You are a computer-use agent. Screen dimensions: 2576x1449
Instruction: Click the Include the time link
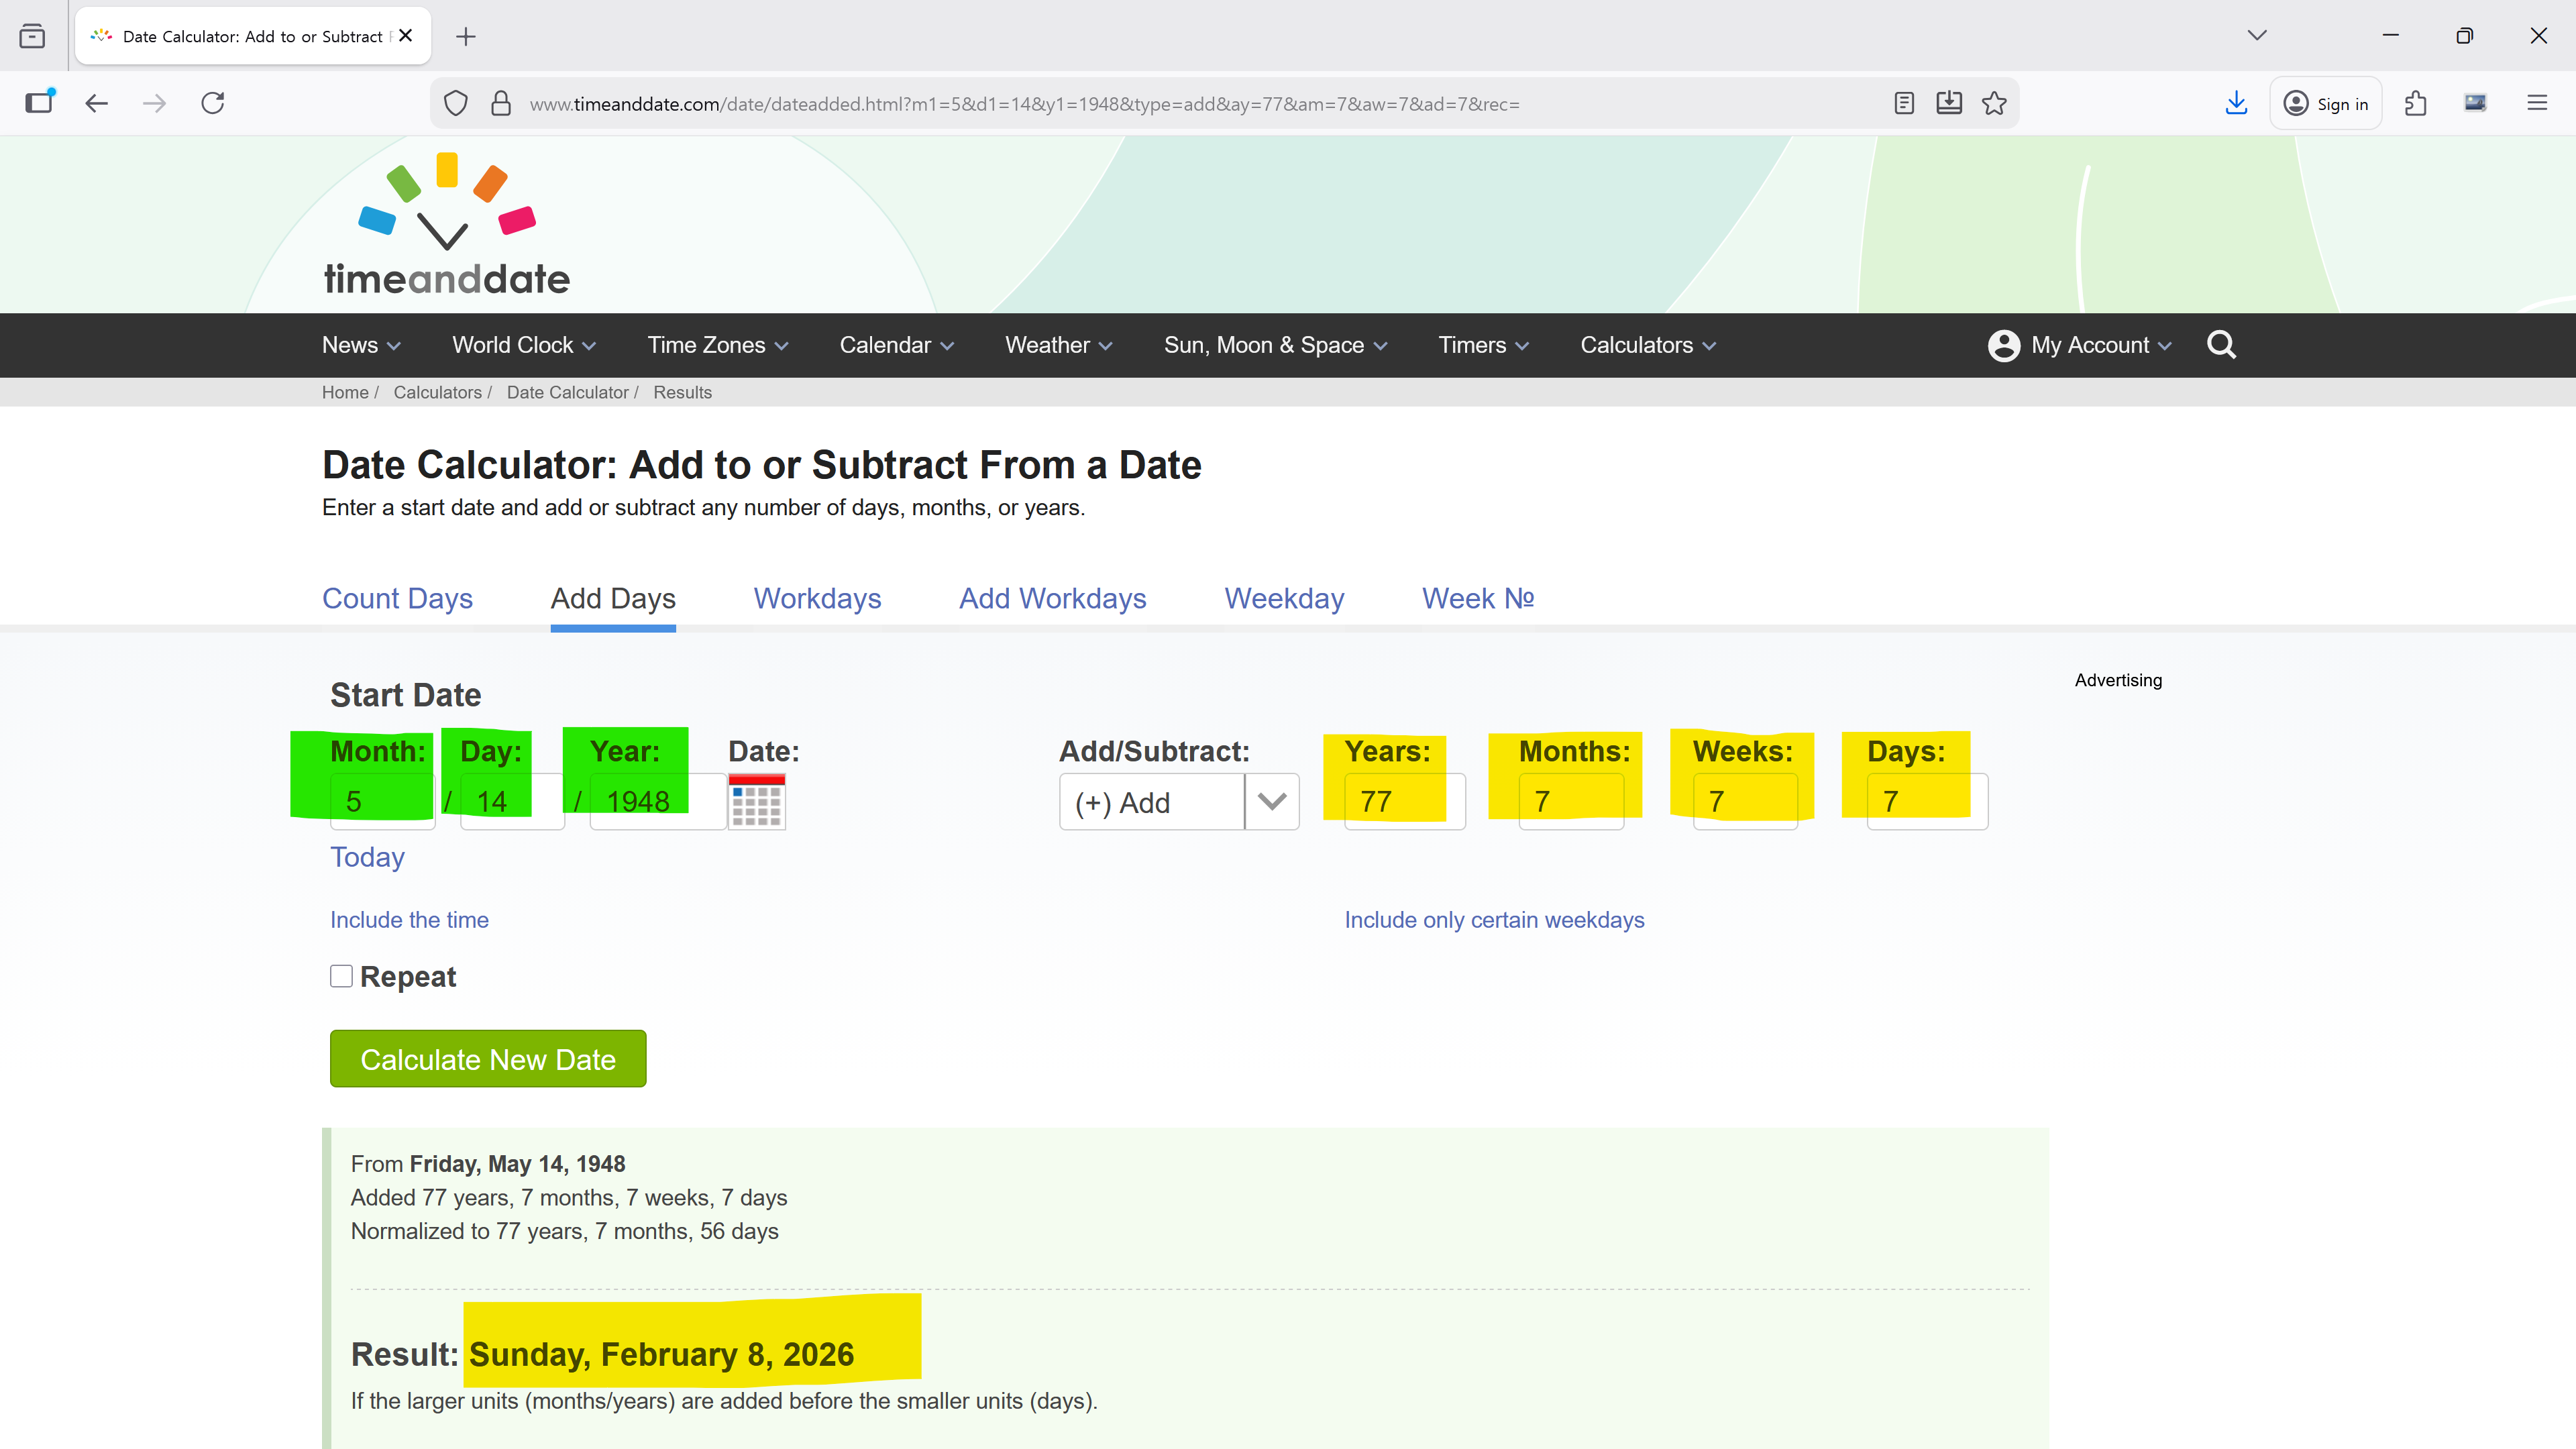coord(409,920)
